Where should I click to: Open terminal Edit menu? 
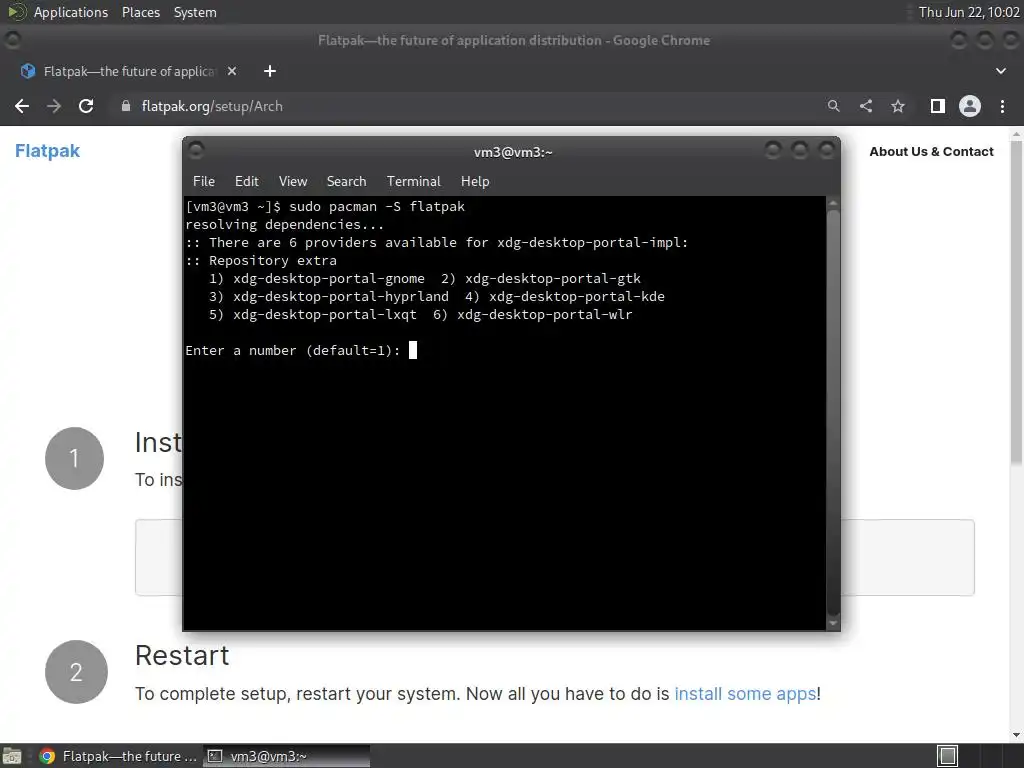click(247, 182)
